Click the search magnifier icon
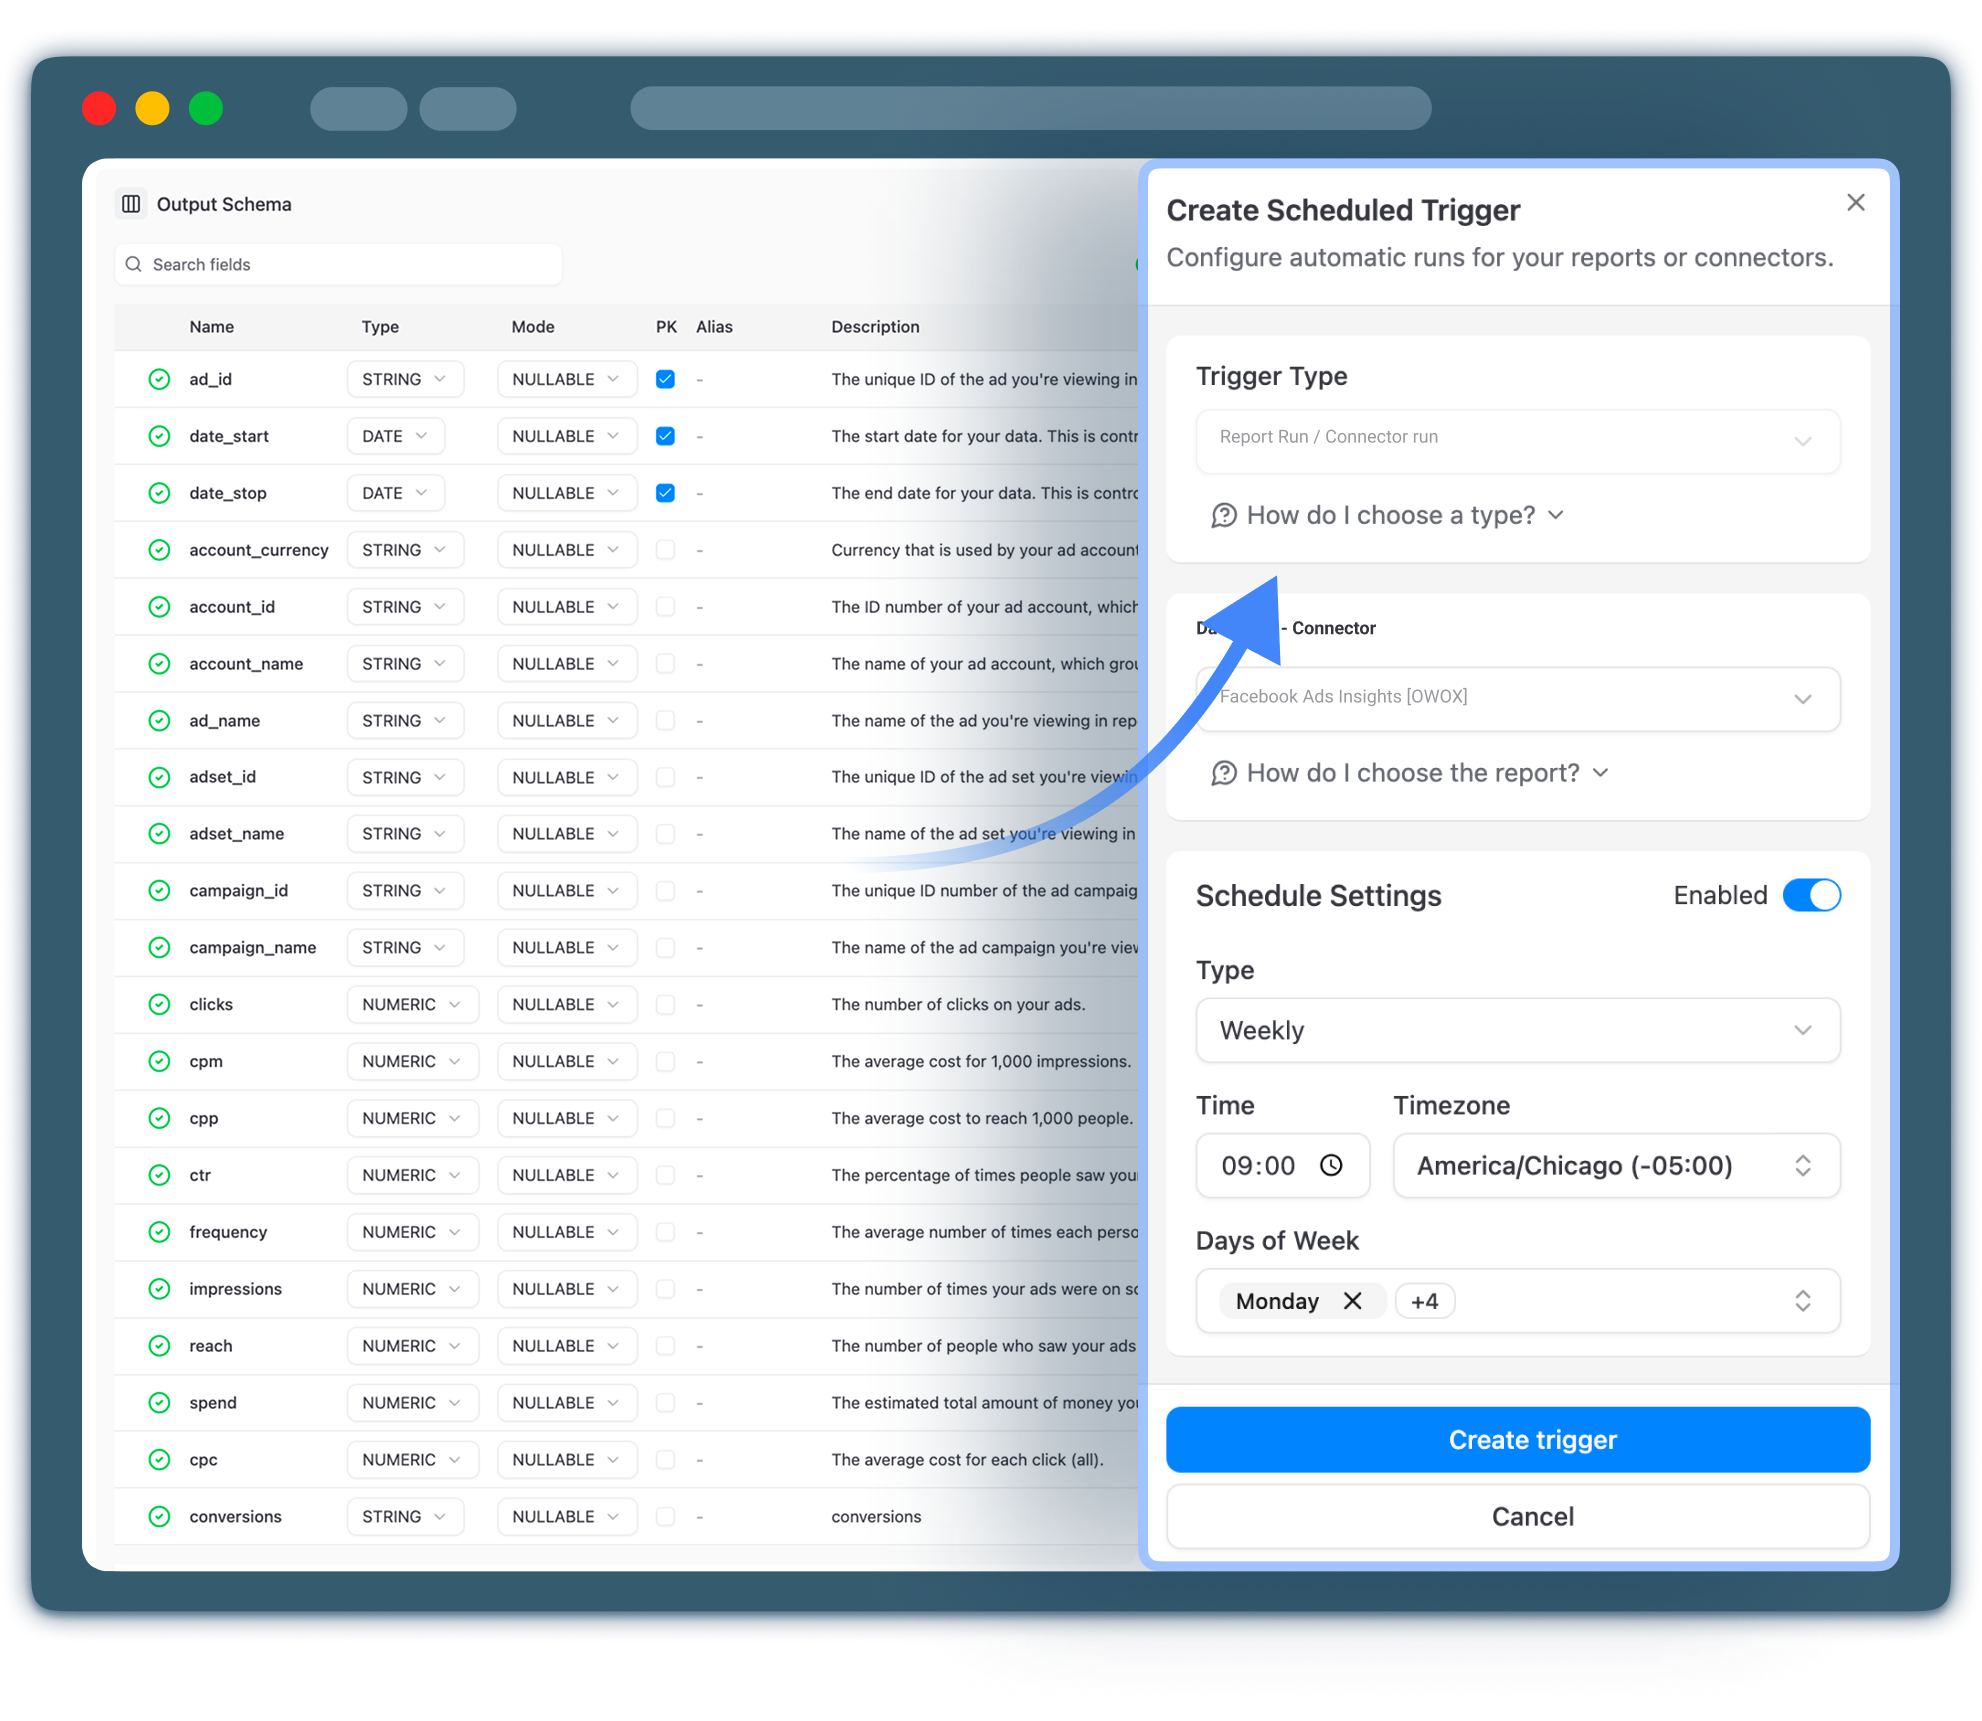The image size is (1982, 1721). [134, 264]
